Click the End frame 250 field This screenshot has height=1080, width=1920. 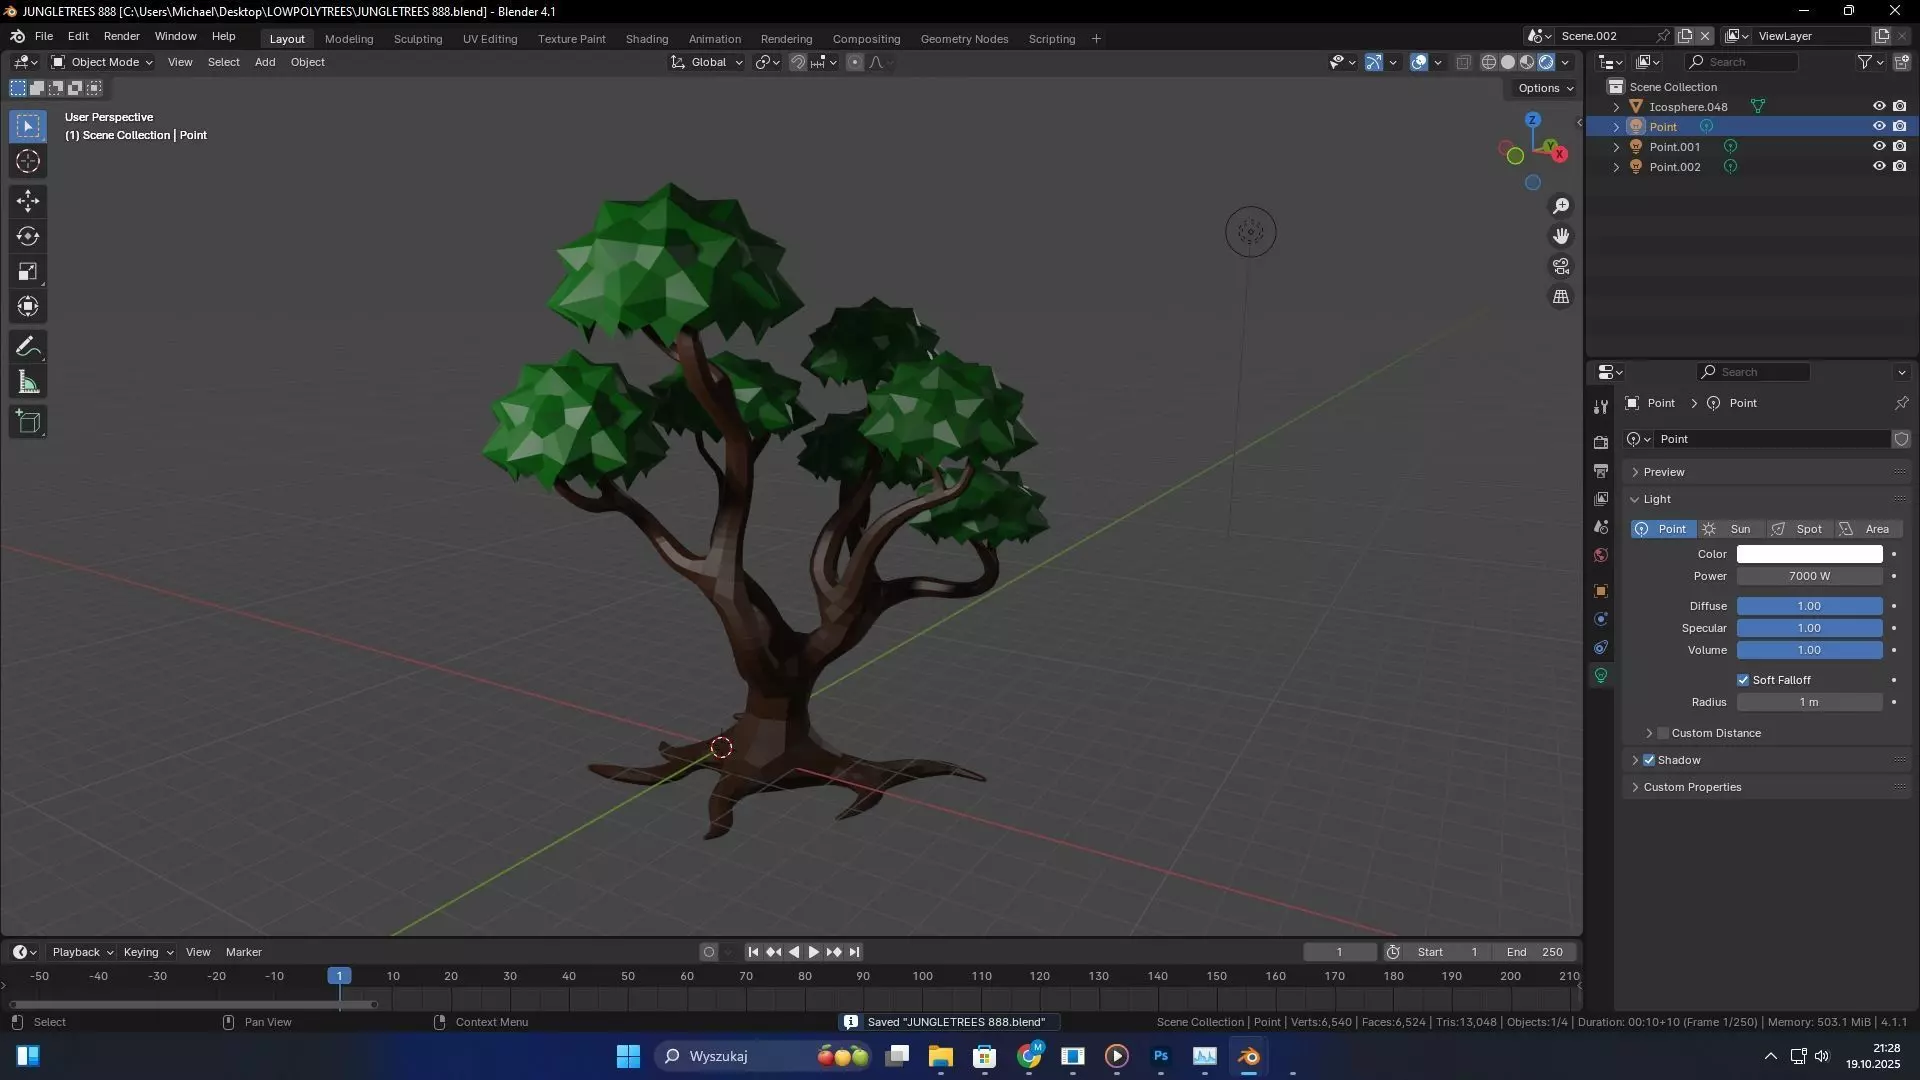coord(1534,952)
